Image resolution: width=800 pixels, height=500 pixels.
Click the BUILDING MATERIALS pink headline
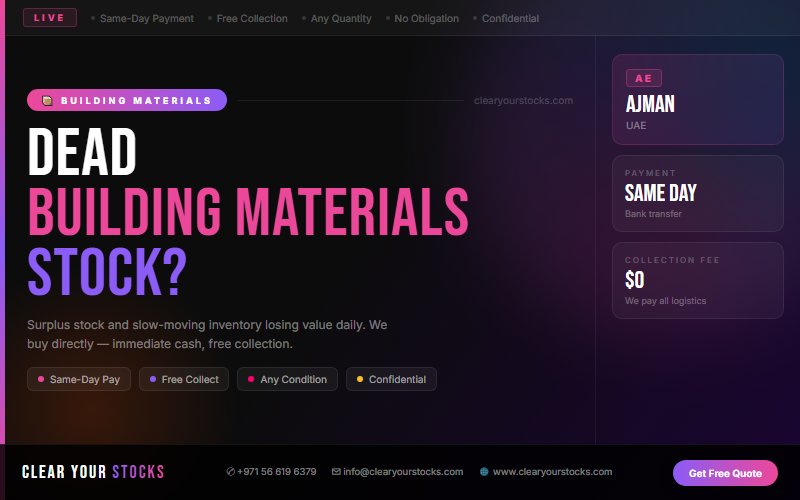pyautogui.click(x=248, y=211)
